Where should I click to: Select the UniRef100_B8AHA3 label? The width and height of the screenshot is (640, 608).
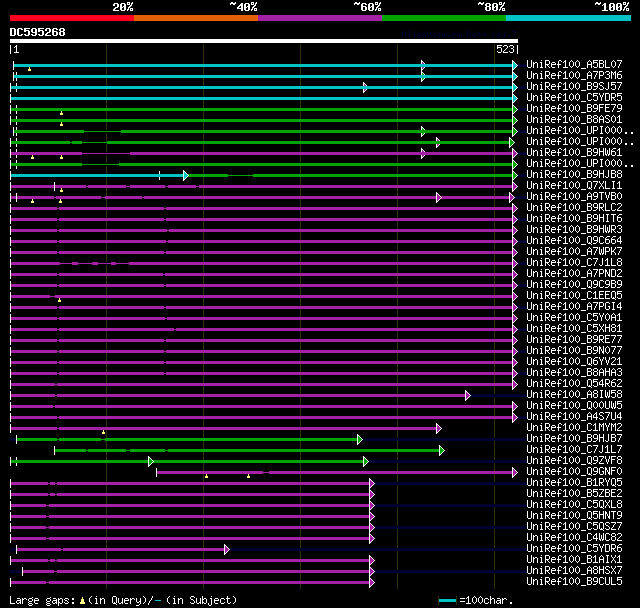click(574, 373)
